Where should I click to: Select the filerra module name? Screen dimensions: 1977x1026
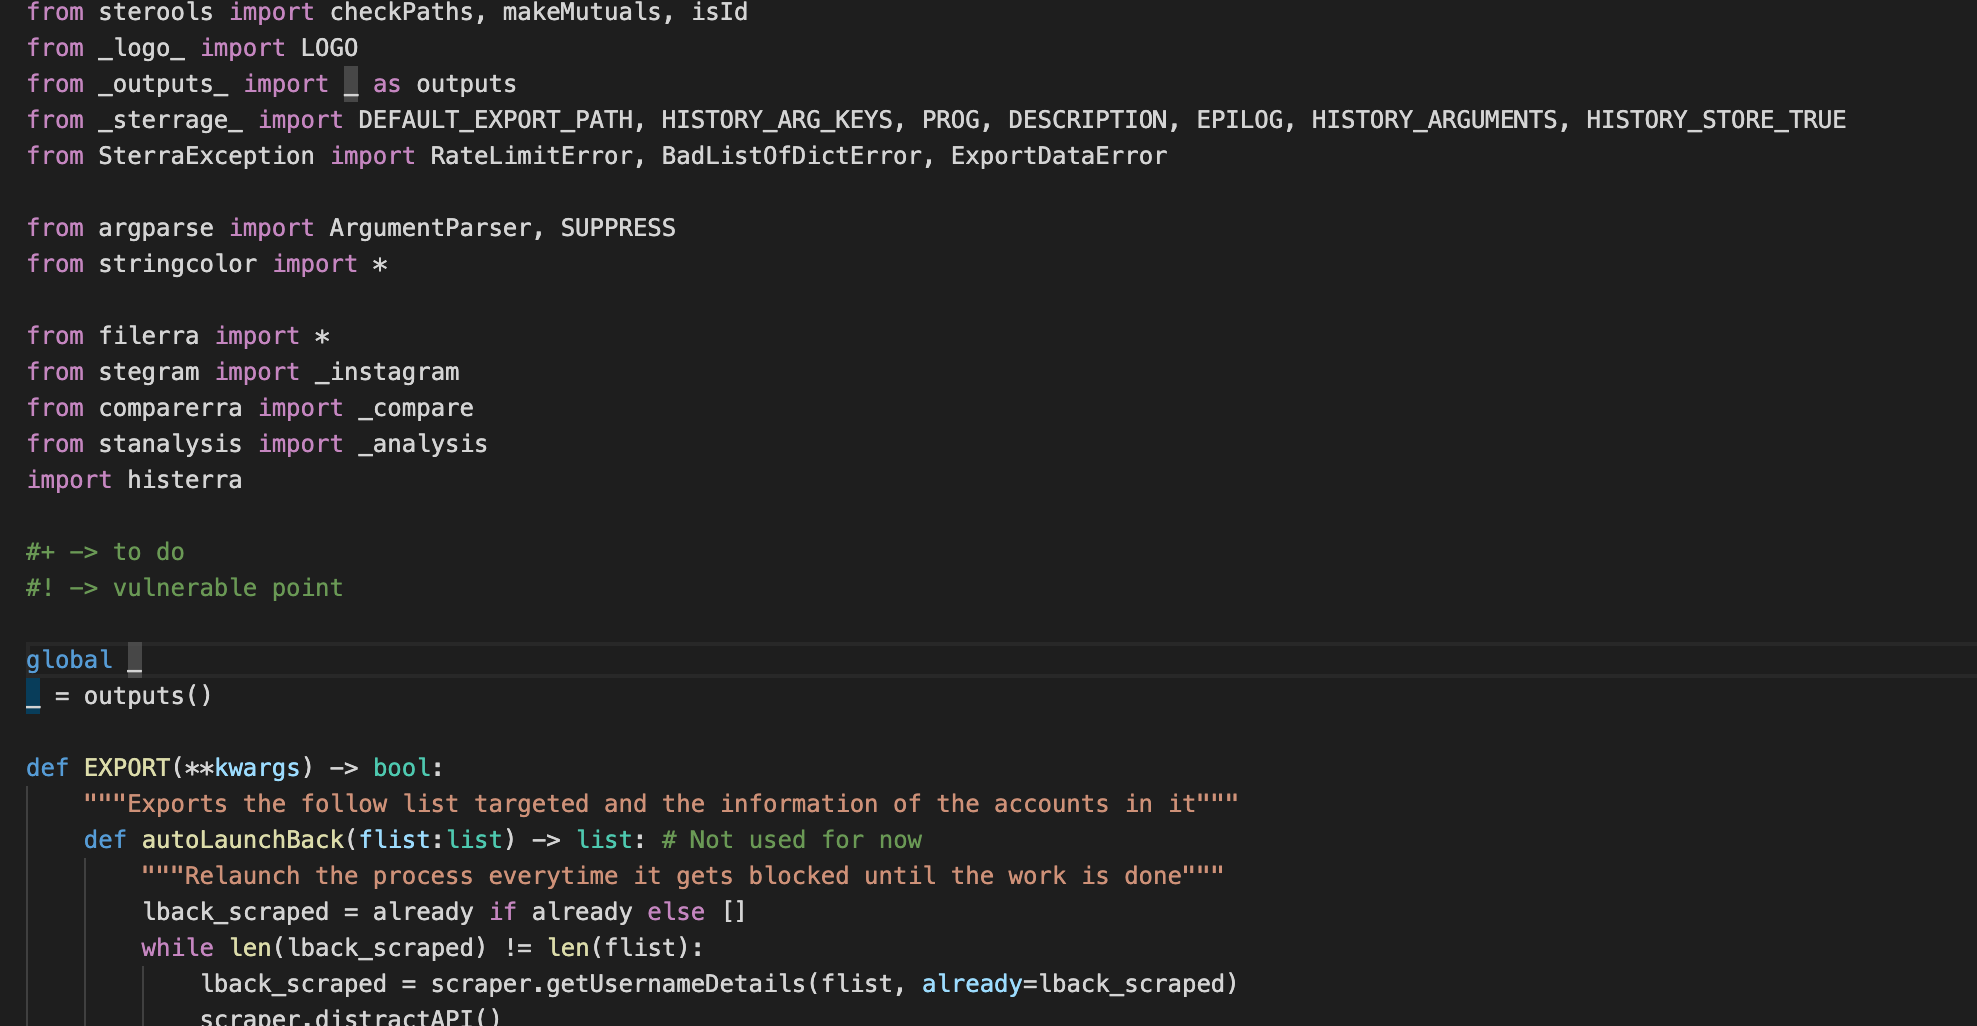150,335
